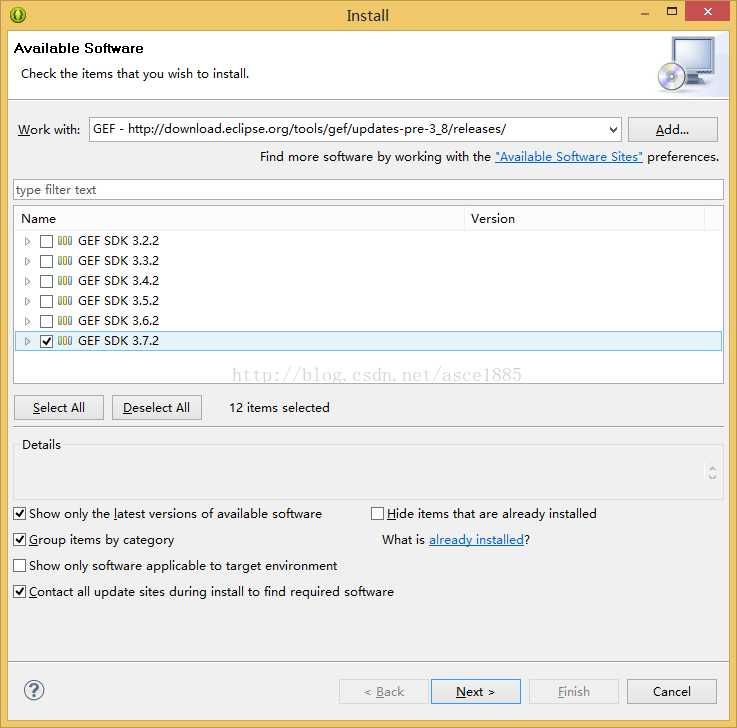Maximize the Install dialog window

[x=672, y=11]
